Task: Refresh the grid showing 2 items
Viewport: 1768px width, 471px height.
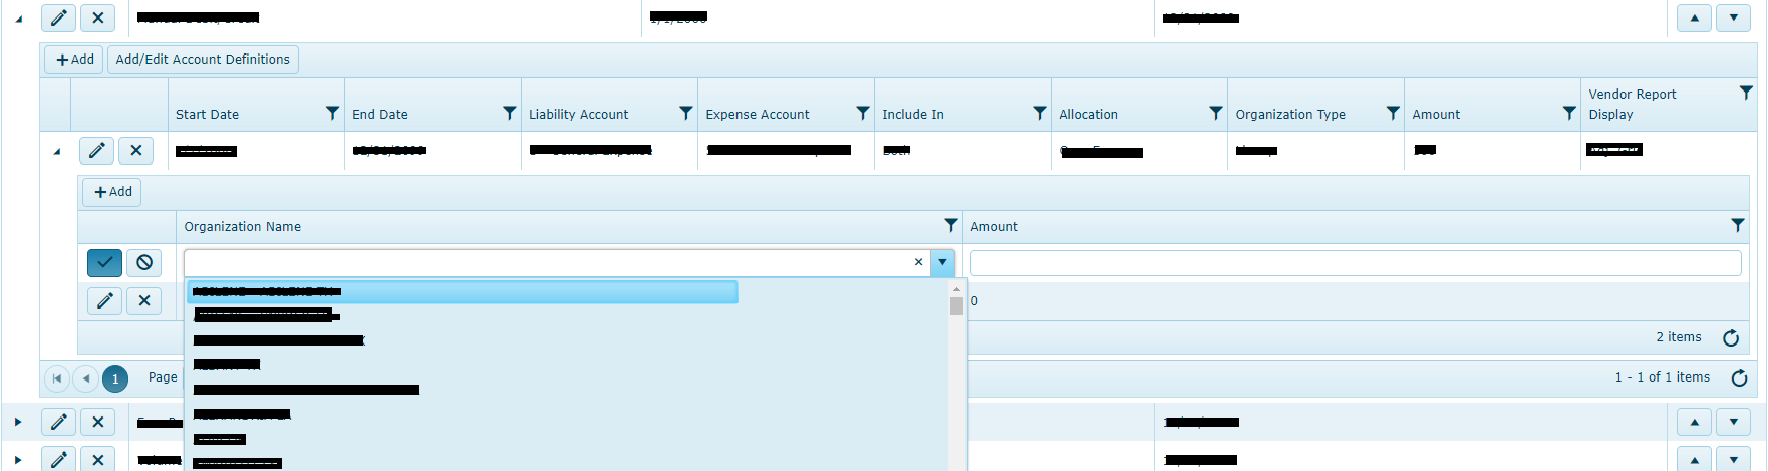Action: pos(1731,338)
